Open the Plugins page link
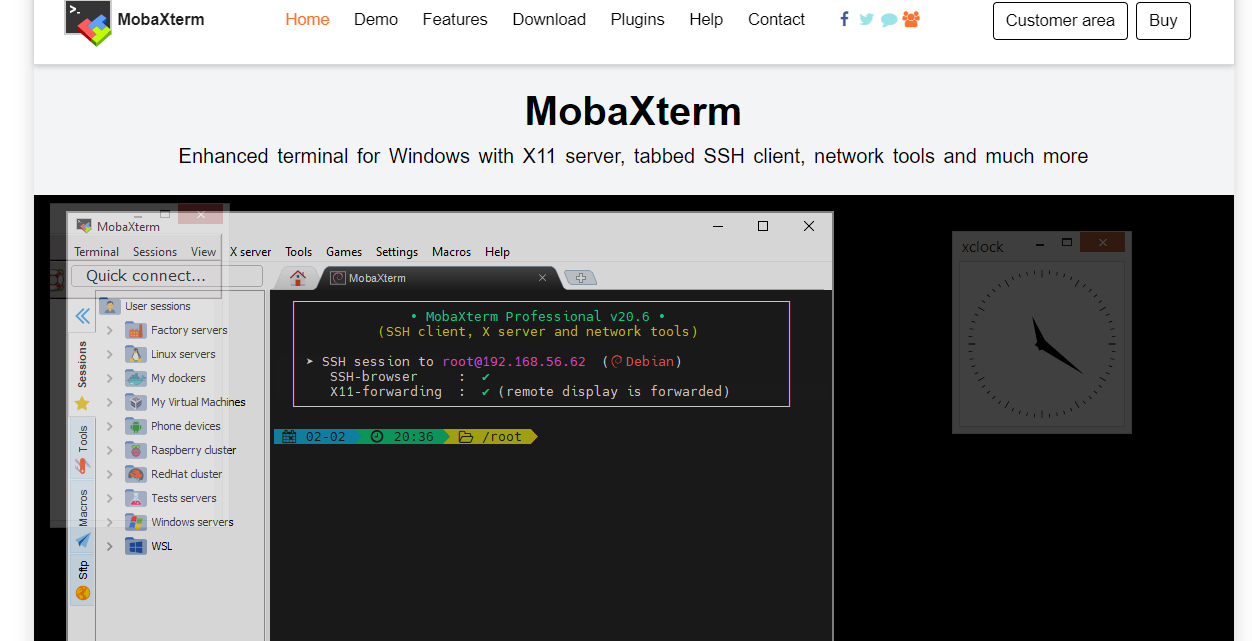Viewport: 1252px width, 641px height. coord(637,19)
